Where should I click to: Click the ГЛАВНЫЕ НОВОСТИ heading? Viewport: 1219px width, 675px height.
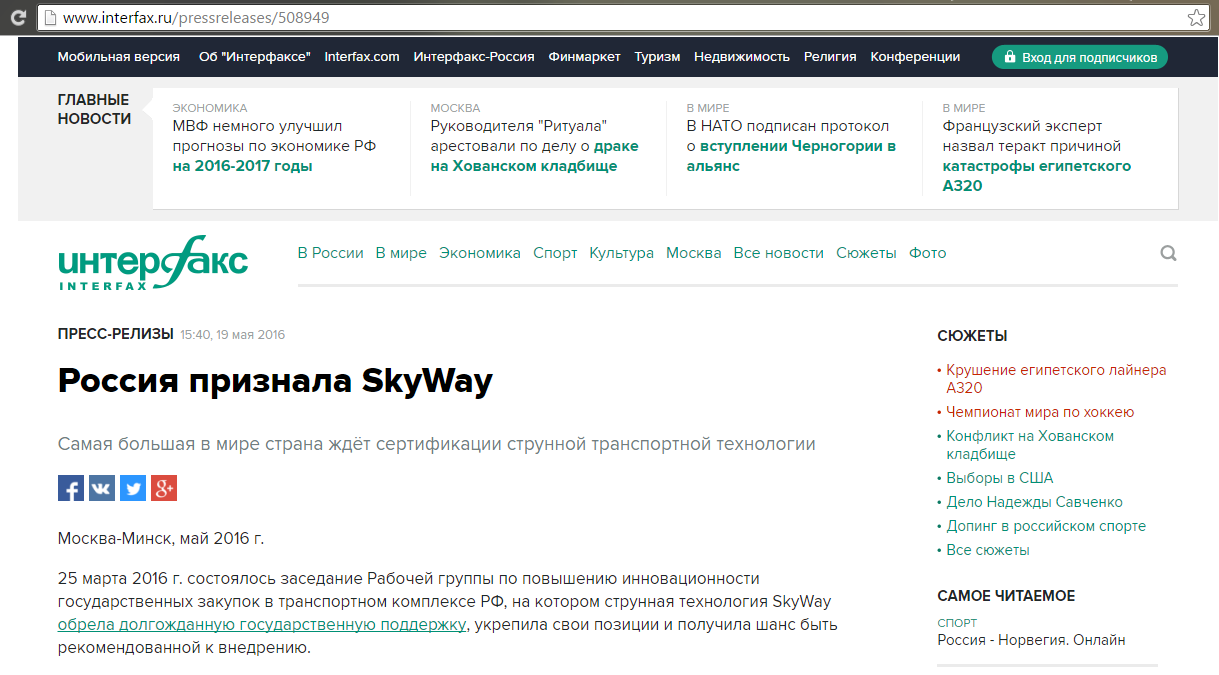(x=94, y=109)
